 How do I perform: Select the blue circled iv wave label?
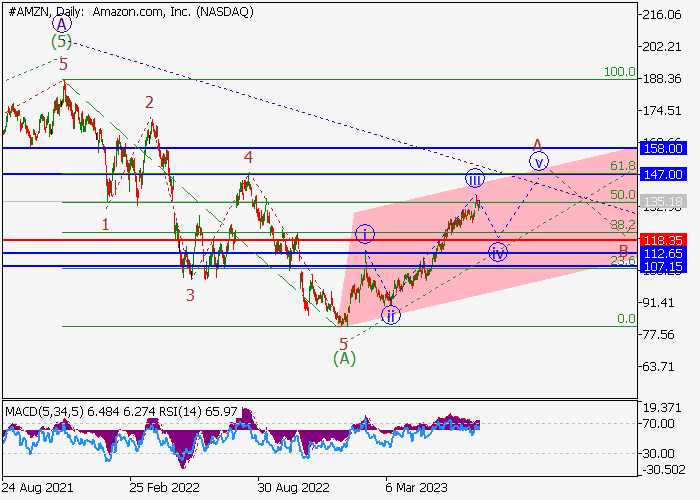click(498, 252)
